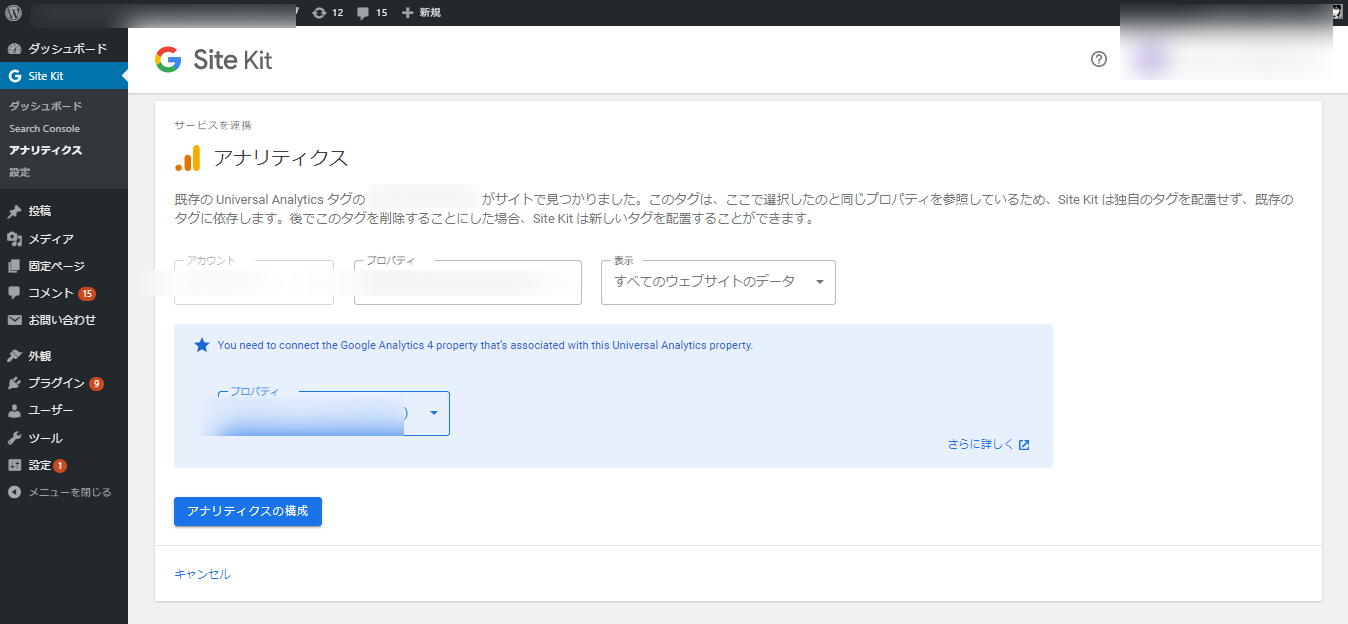Open Site Kit 設定 submenu item
The height and width of the screenshot is (624, 1348).
tap(20, 172)
